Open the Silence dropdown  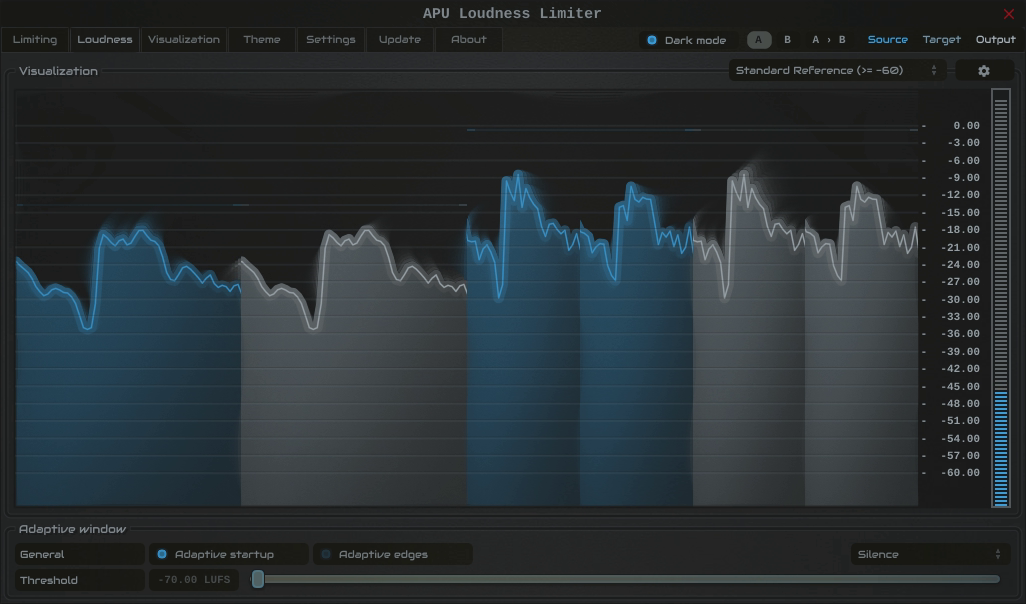tap(929, 554)
